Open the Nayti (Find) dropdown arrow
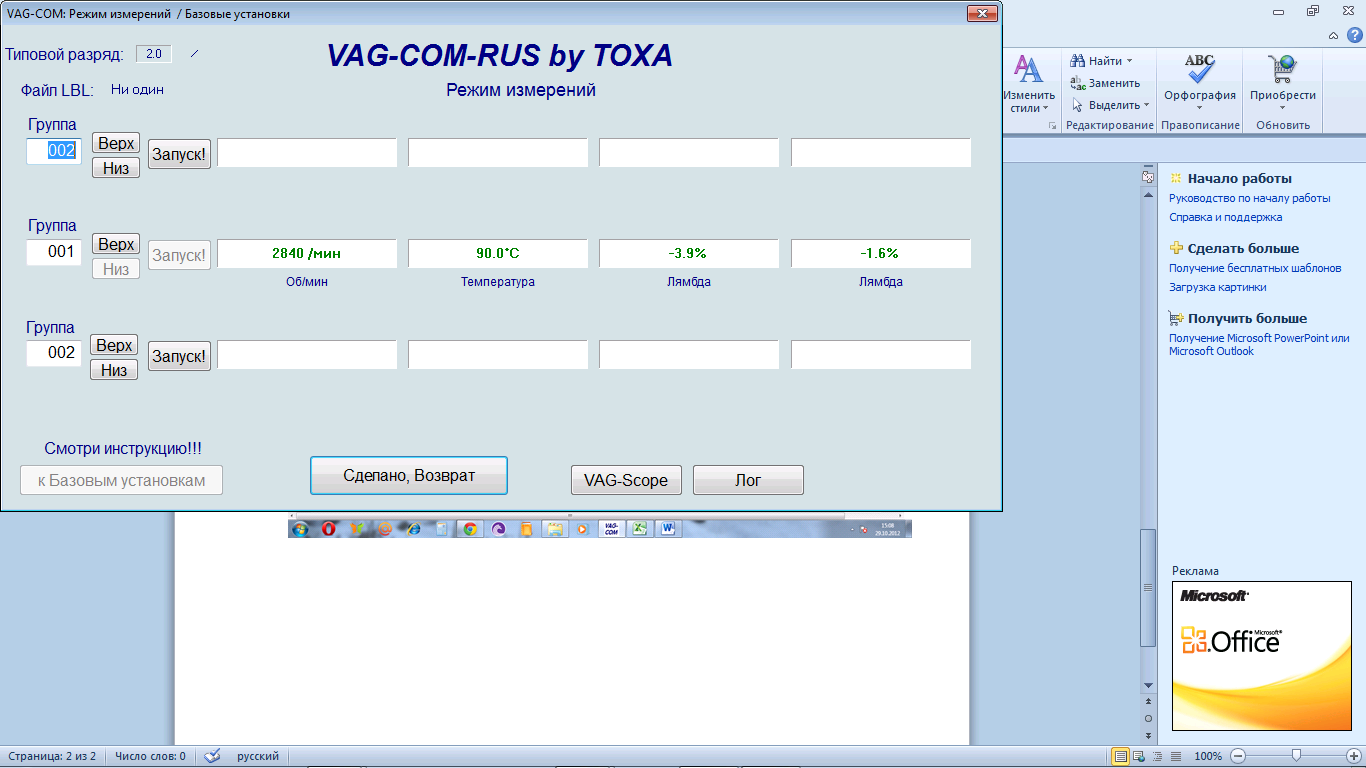This screenshot has height=768, width=1366. click(1129, 61)
